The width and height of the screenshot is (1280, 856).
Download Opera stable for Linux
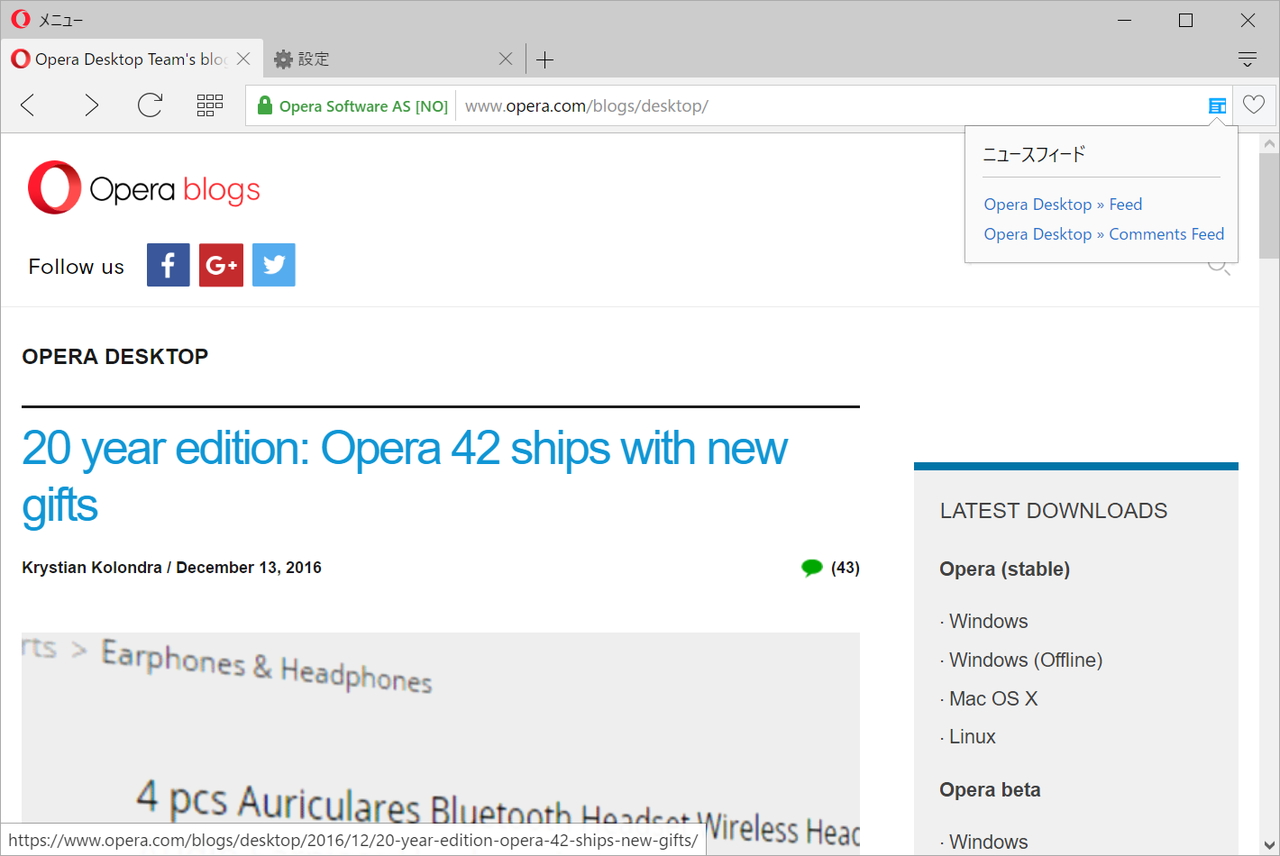[972, 737]
